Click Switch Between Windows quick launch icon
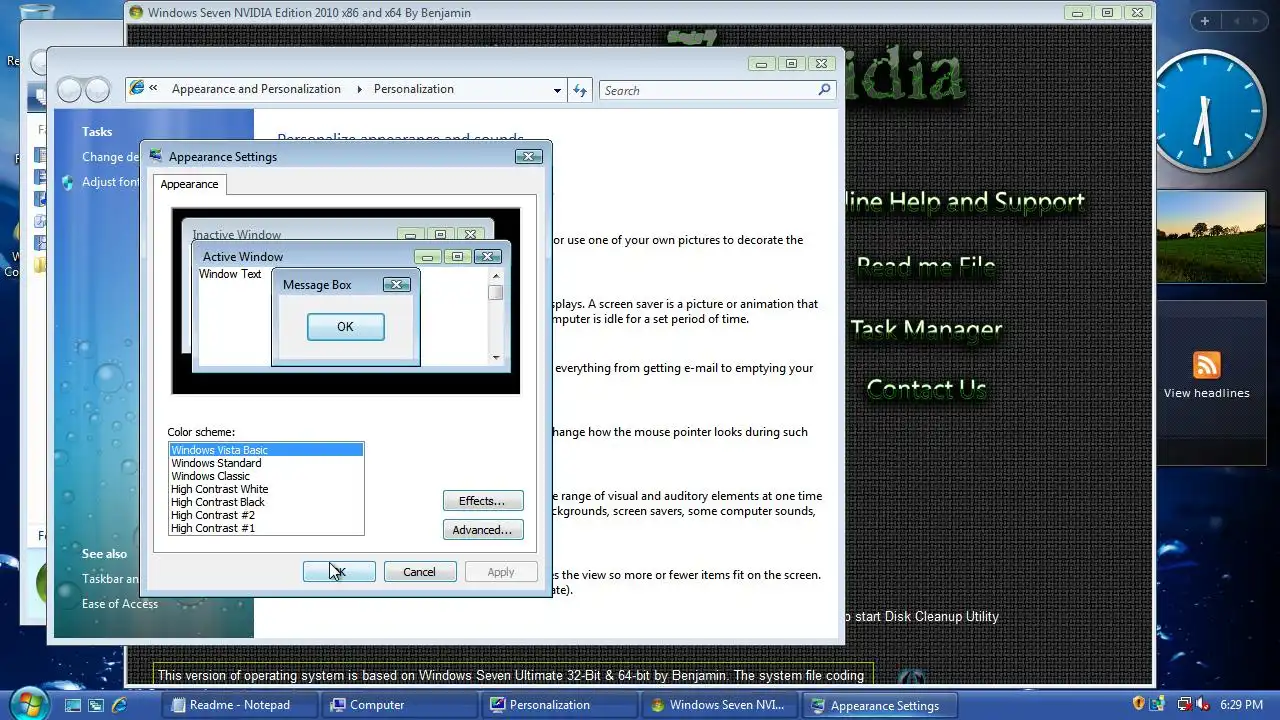This screenshot has height=720, width=1280. point(96,705)
